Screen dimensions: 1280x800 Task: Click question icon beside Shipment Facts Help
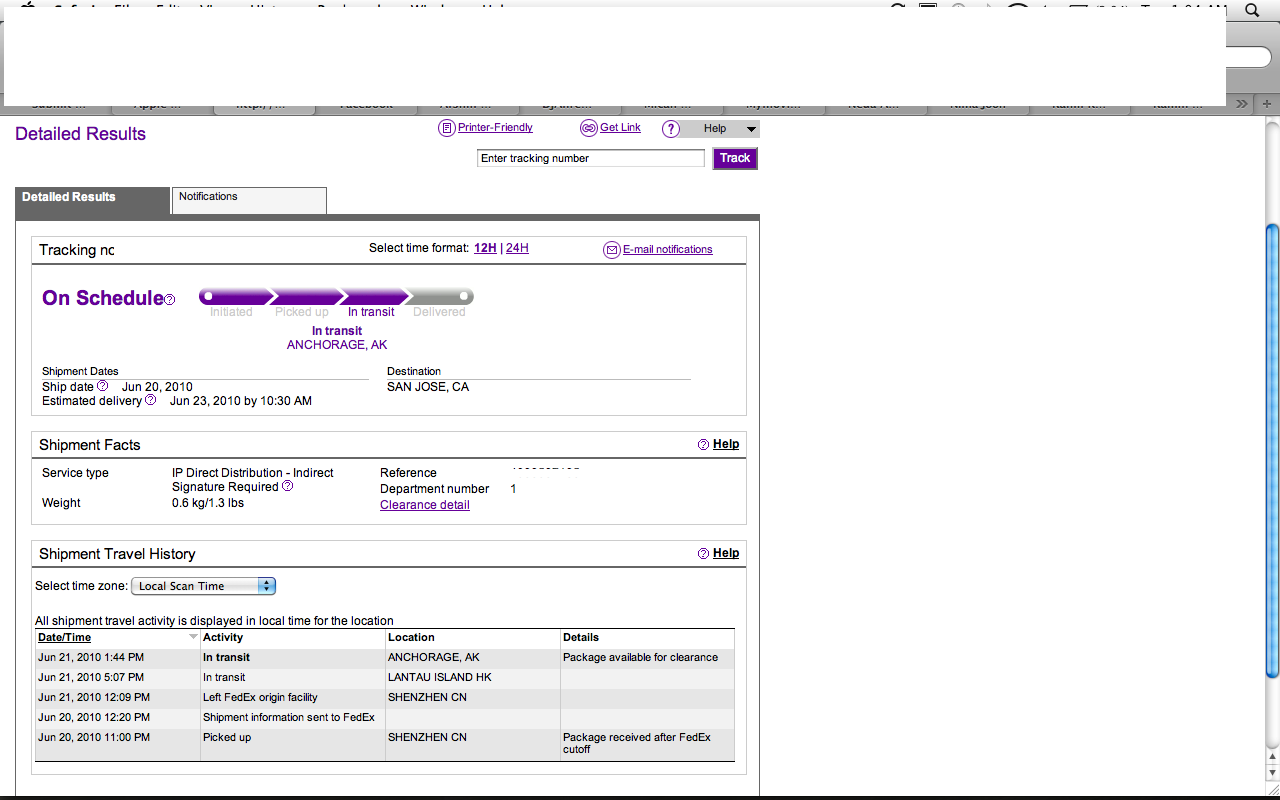pos(703,444)
